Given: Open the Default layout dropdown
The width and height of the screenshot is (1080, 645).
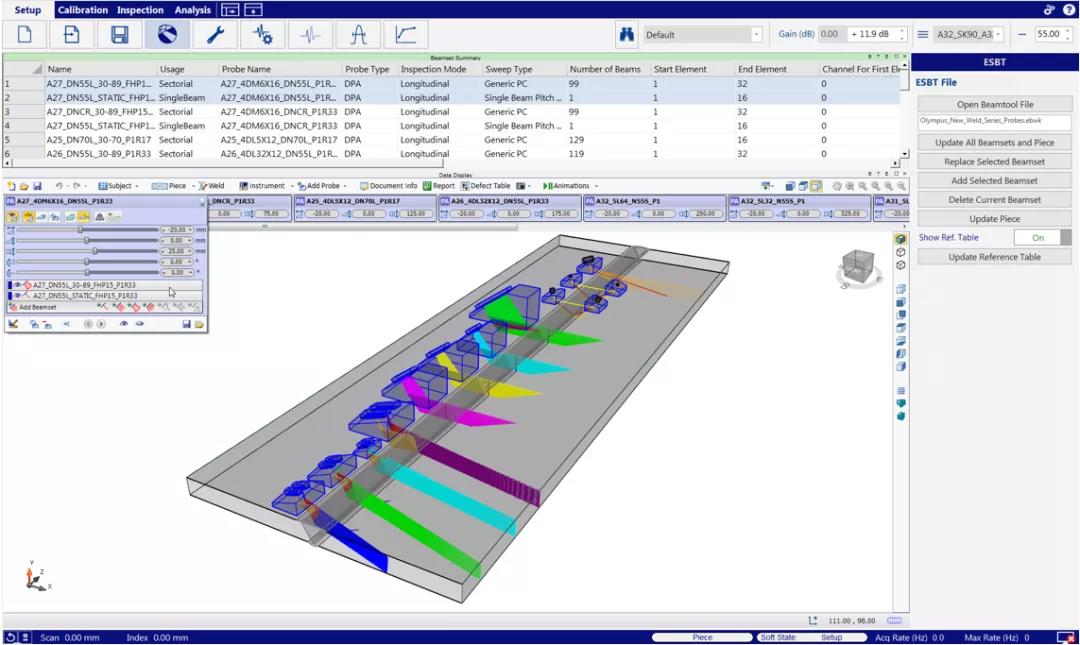Looking at the screenshot, I should coord(702,34).
